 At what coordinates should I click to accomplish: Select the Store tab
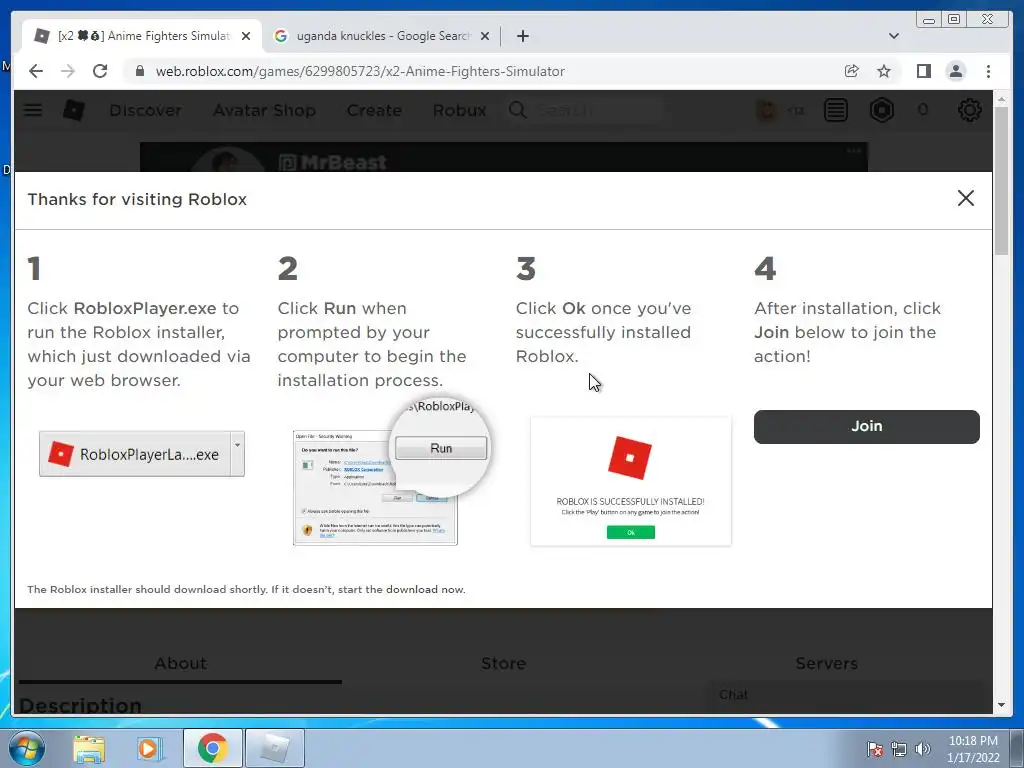(504, 664)
